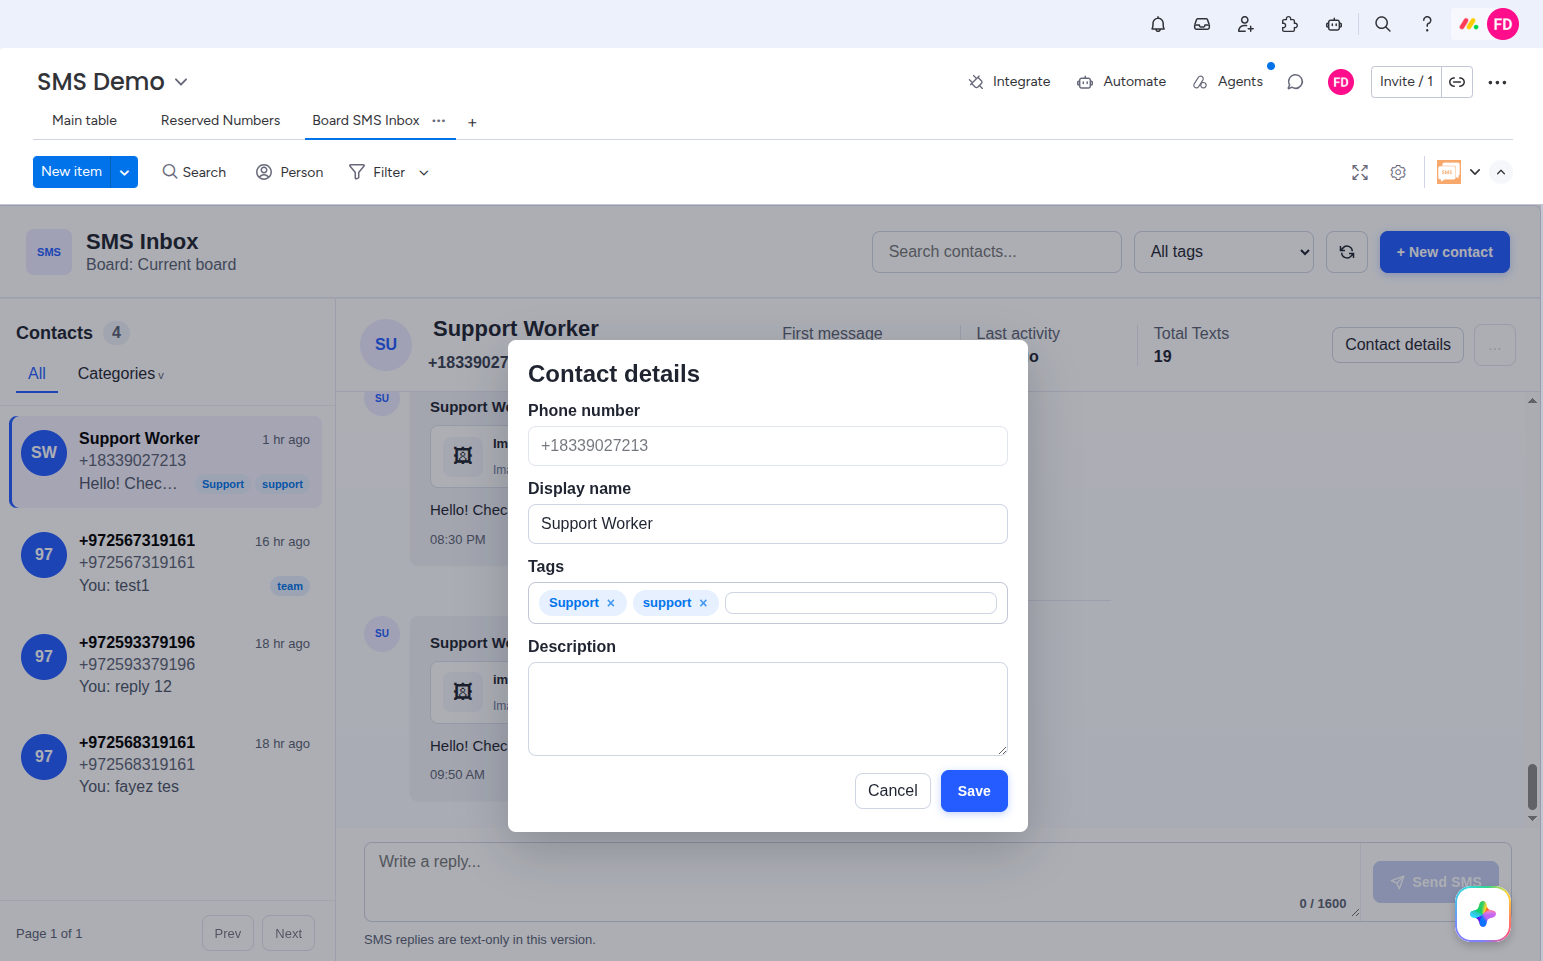Cancel the Contact details dialog

pos(893,791)
